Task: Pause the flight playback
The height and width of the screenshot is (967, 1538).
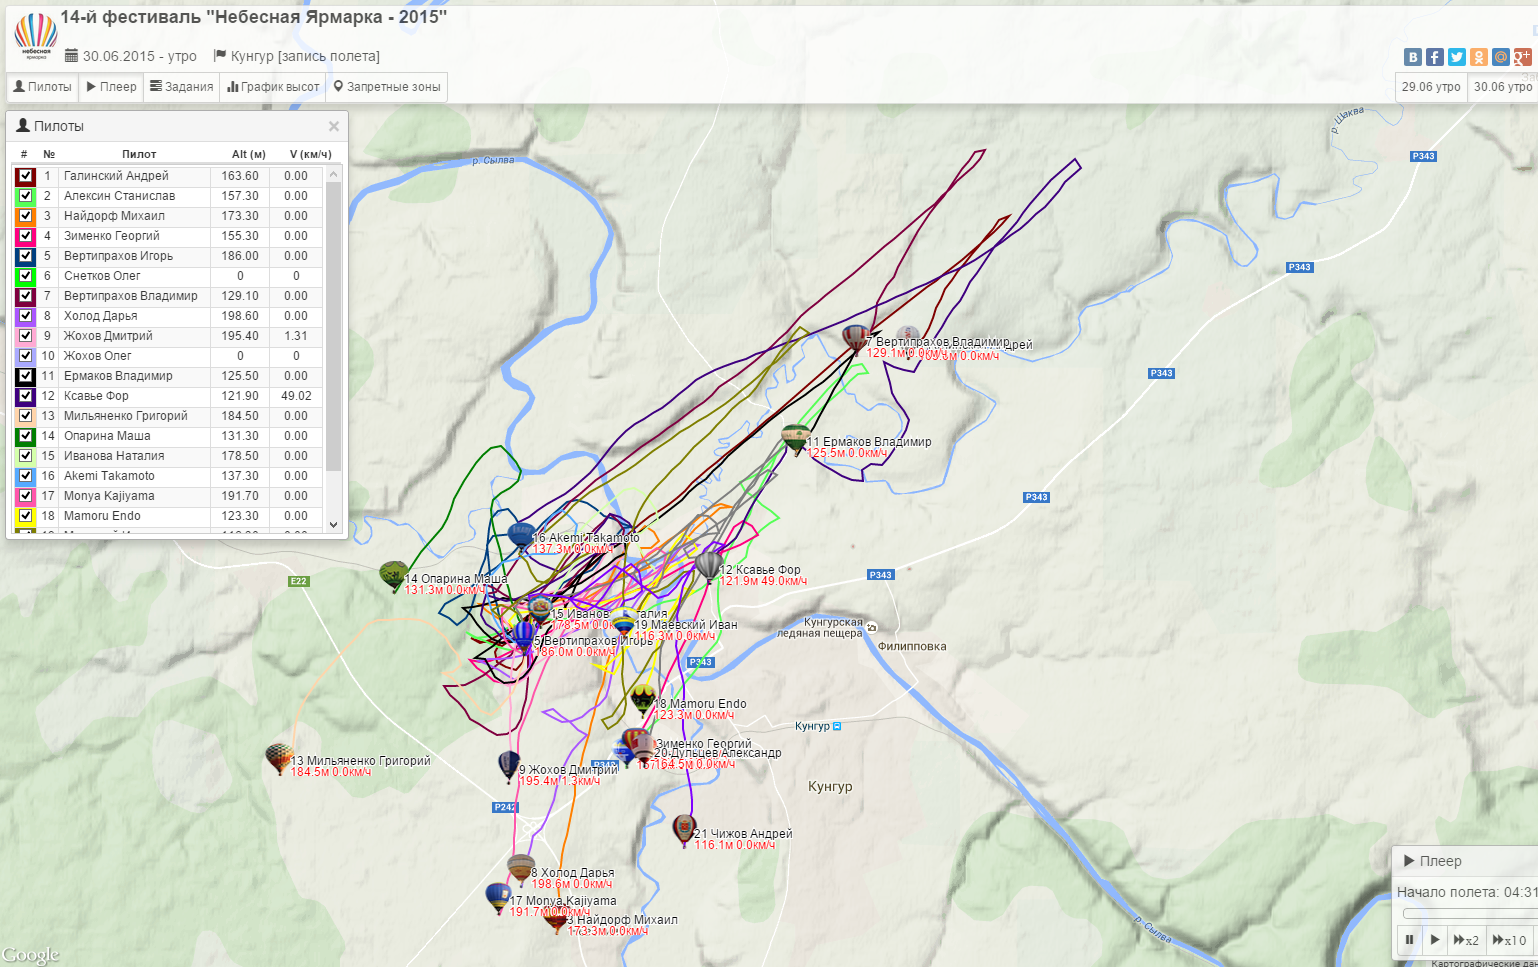Action: tap(1409, 940)
